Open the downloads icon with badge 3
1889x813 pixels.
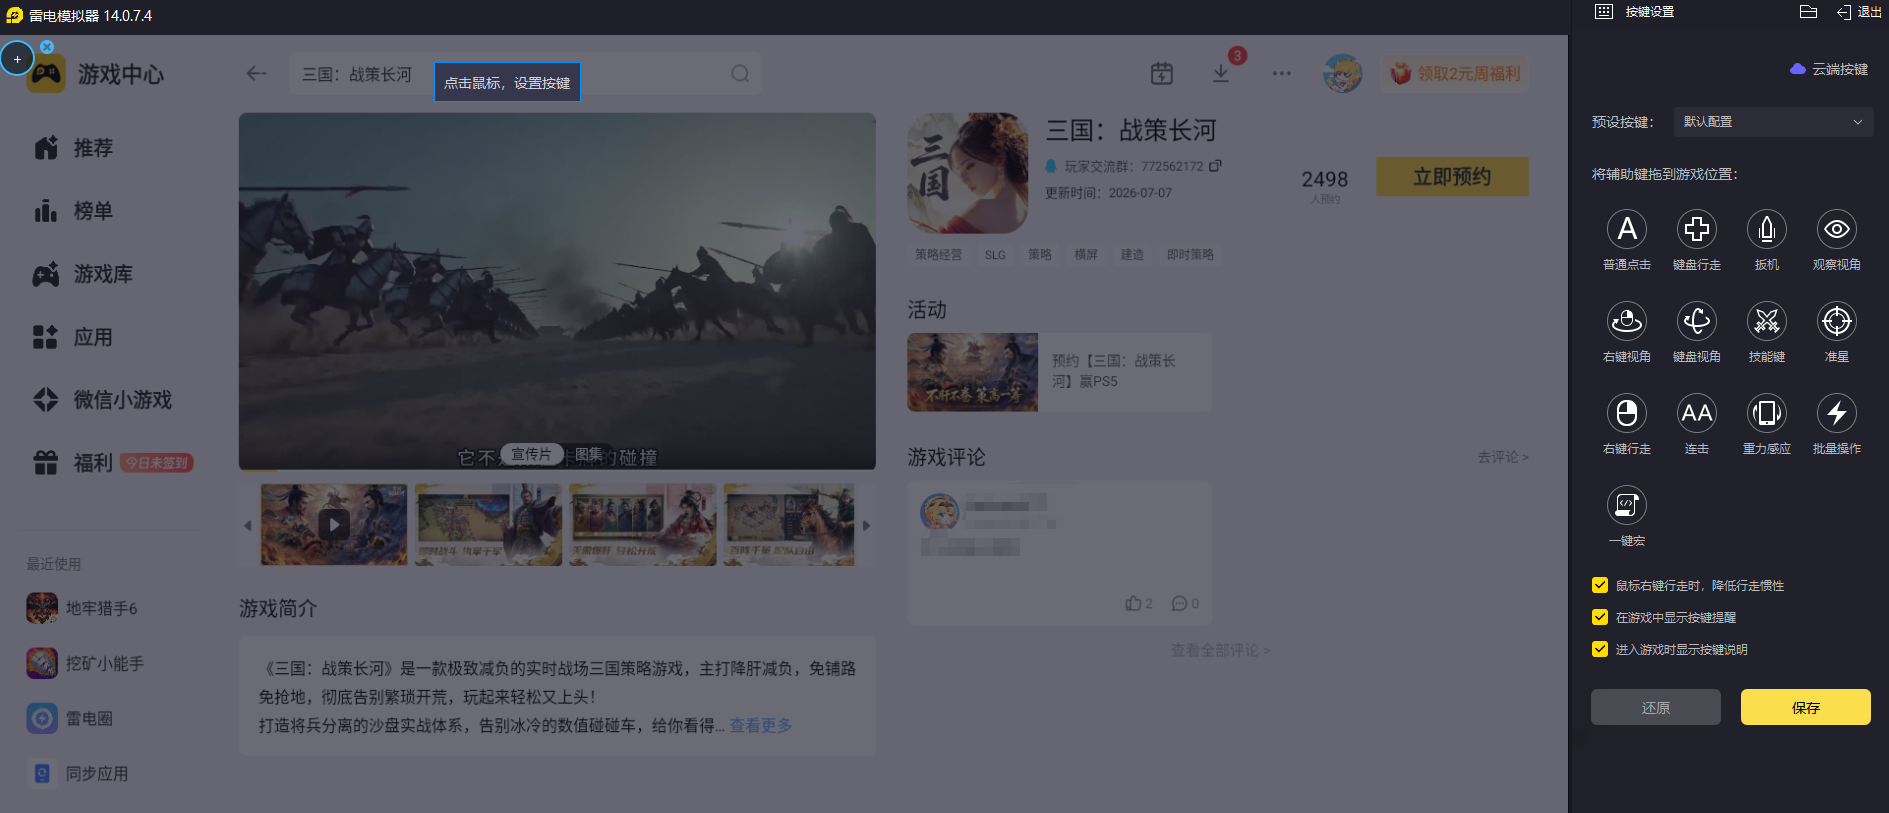[1221, 73]
